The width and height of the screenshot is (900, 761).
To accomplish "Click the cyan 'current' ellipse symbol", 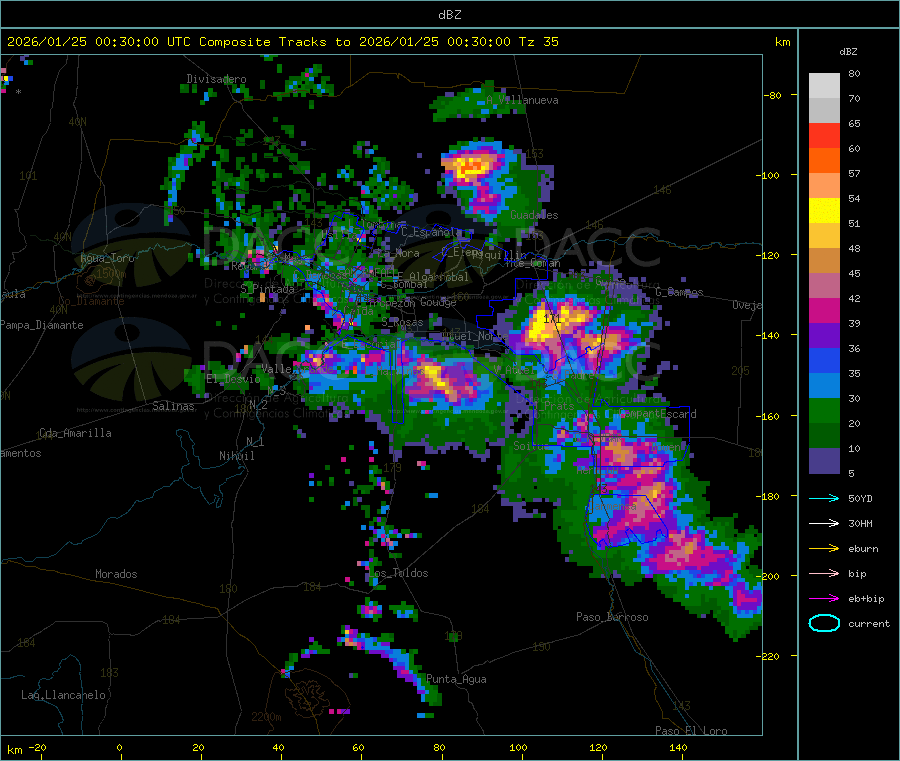I will 824,623.
